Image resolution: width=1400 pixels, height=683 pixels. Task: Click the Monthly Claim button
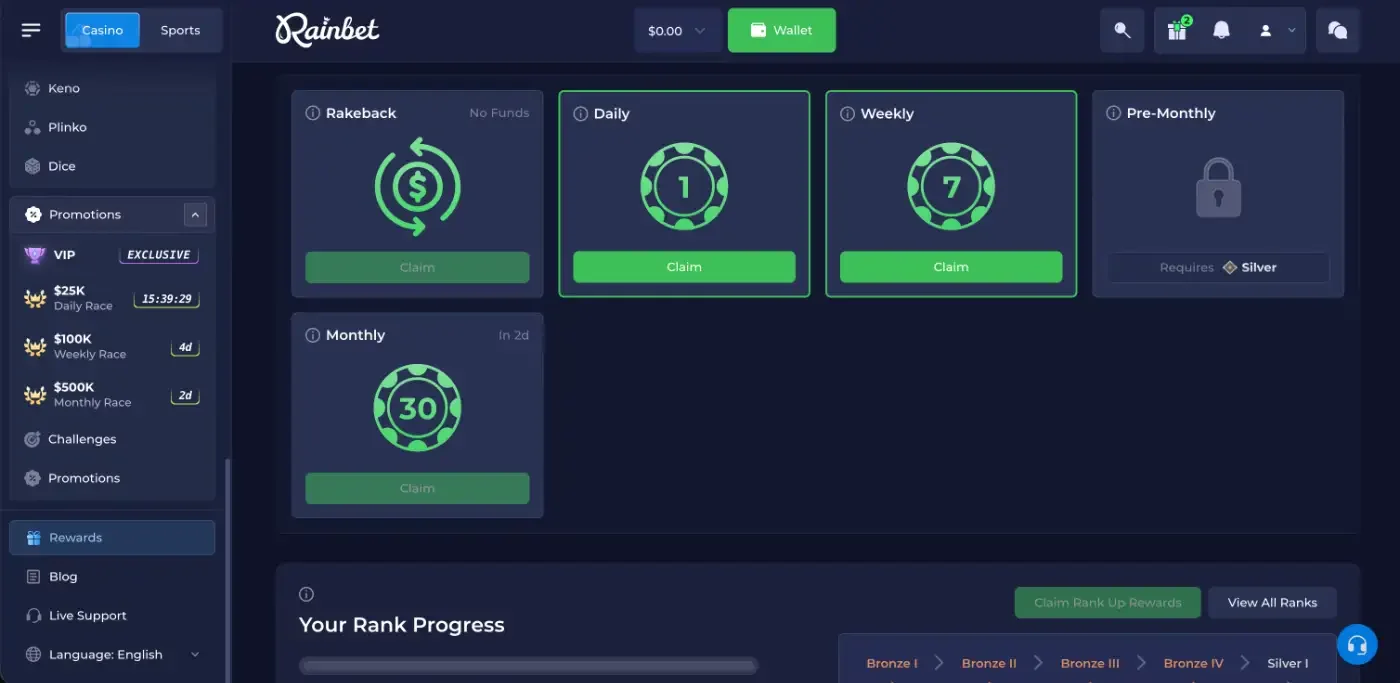point(417,488)
